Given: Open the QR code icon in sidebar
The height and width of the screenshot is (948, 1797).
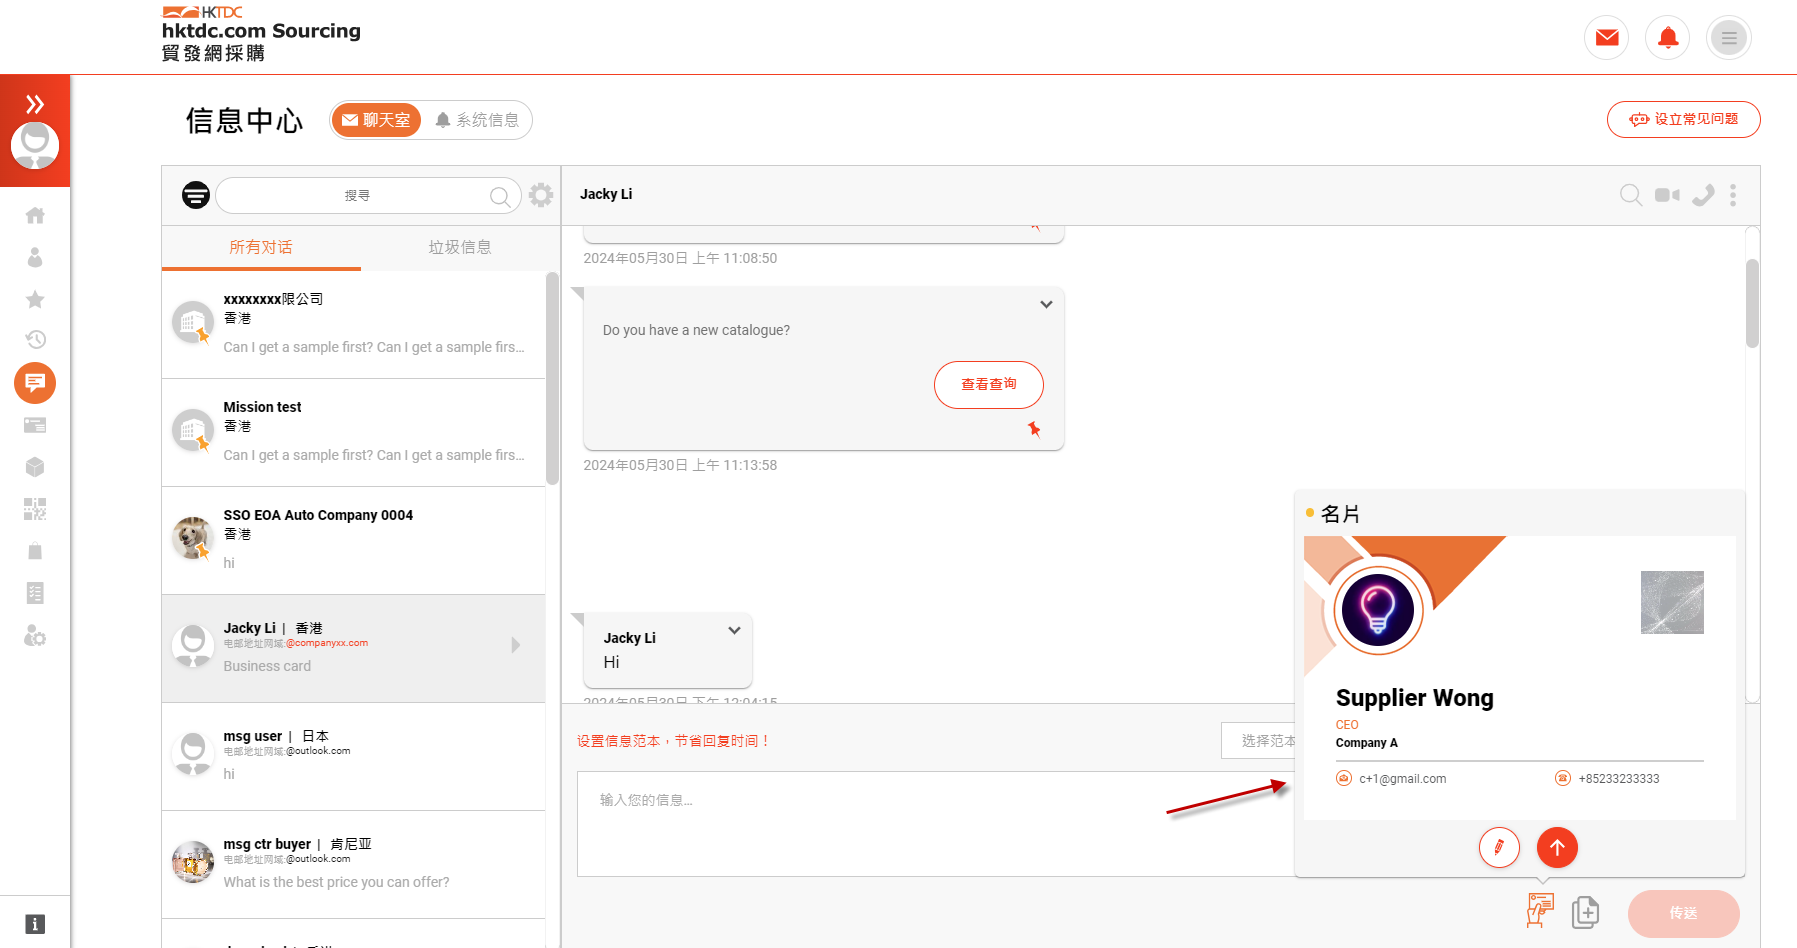Looking at the screenshot, I should (35, 509).
